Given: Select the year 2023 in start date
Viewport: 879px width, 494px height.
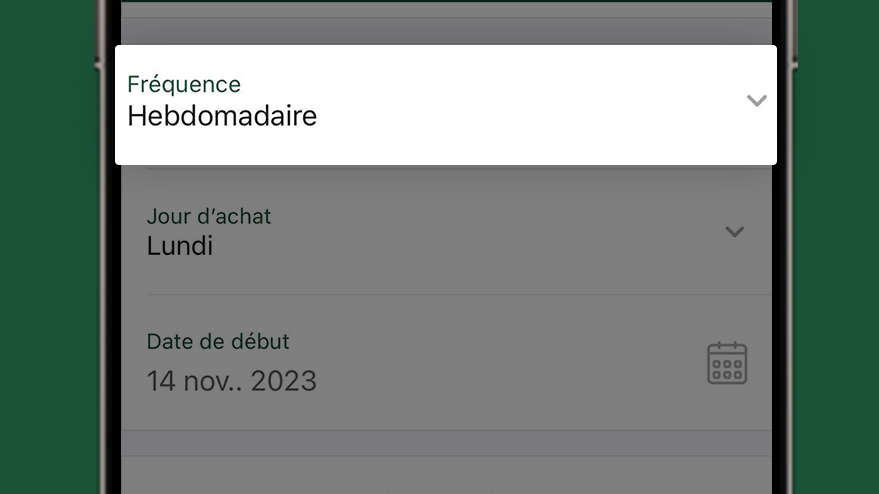Looking at the screenshot, I should [x=283, y=381].
